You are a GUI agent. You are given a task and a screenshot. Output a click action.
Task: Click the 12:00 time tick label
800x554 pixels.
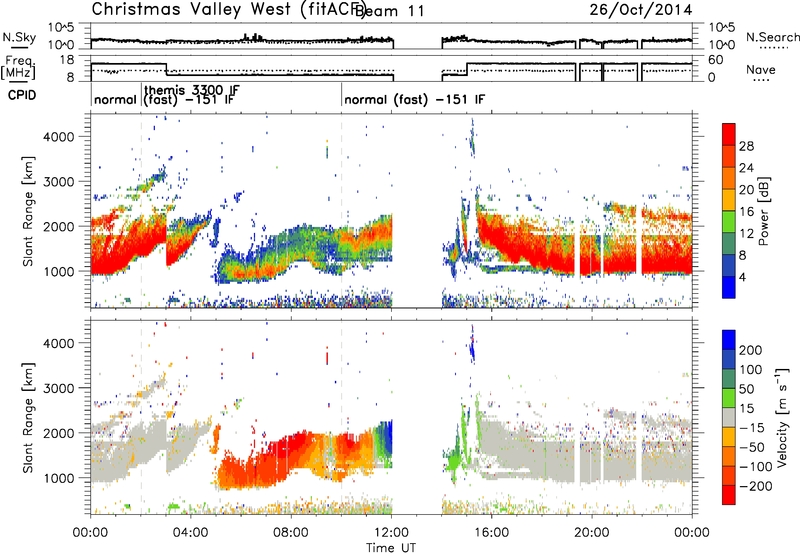click(x=391, y=533)
